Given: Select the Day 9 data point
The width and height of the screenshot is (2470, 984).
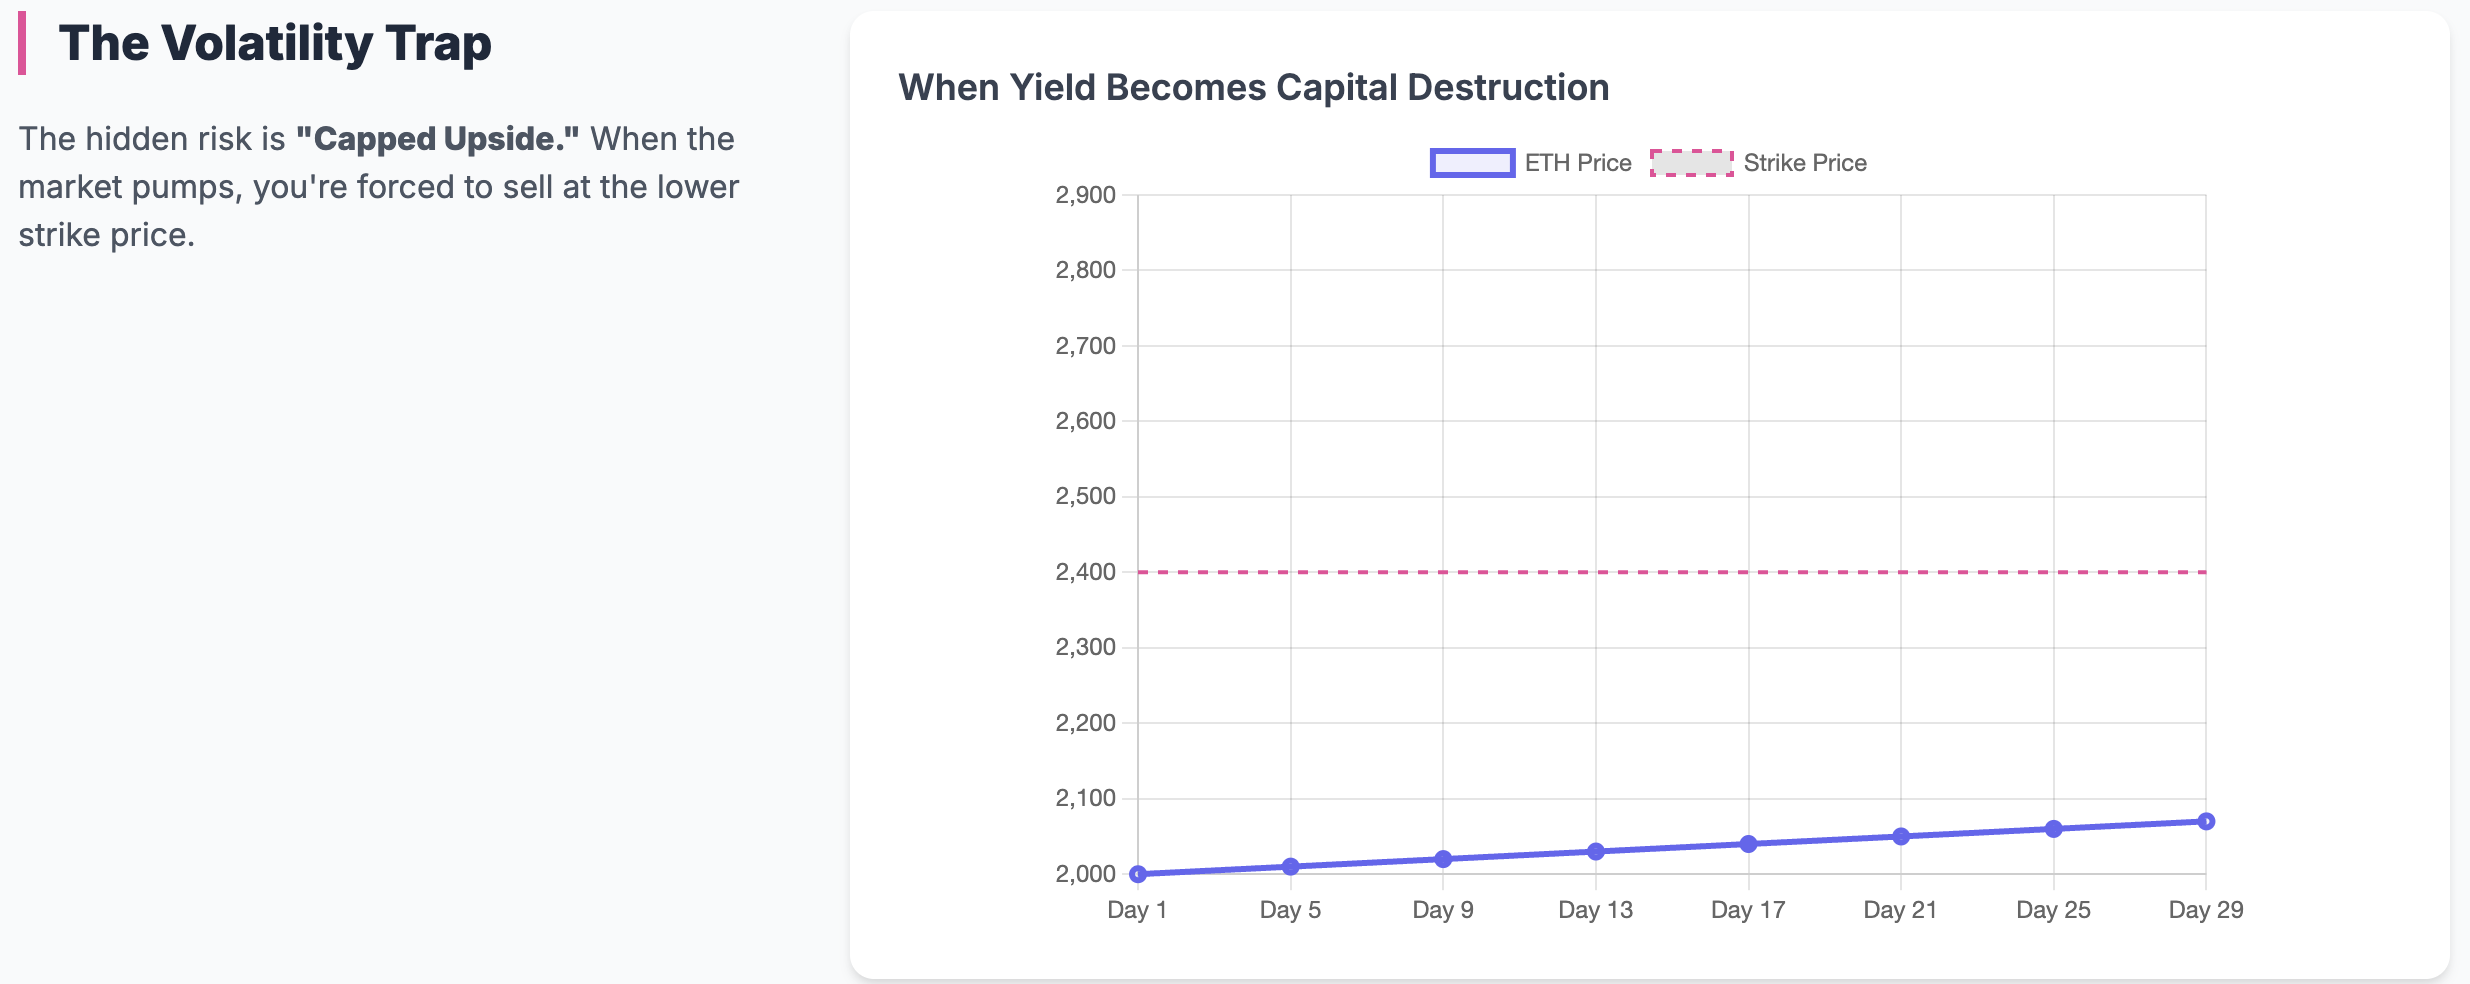Looking at the screenshot, I should pos(1443,859).
